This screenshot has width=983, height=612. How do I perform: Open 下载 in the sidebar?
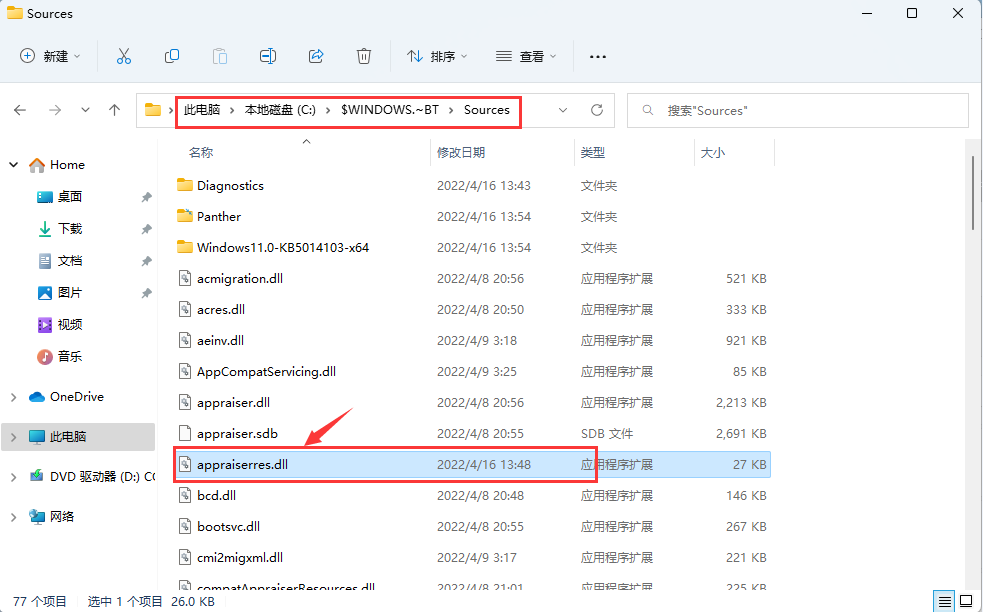[59, 229]
